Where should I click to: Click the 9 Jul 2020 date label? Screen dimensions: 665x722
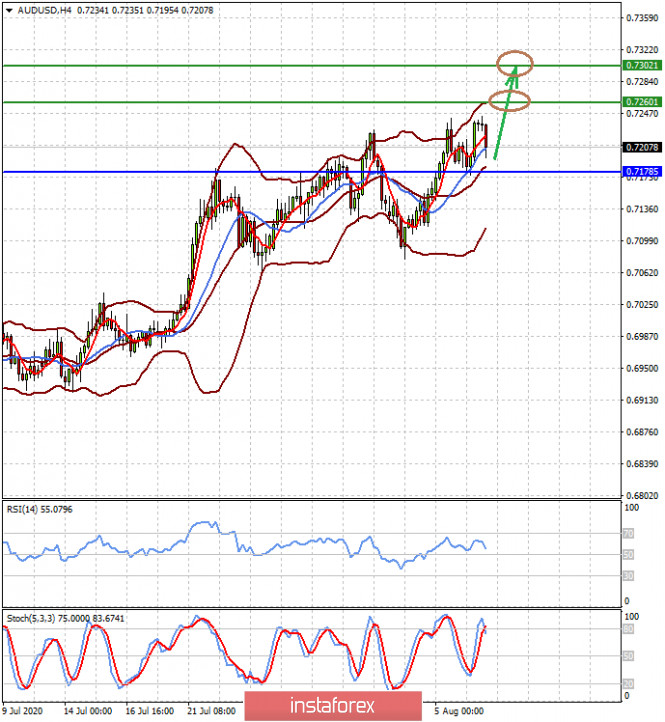22,711
